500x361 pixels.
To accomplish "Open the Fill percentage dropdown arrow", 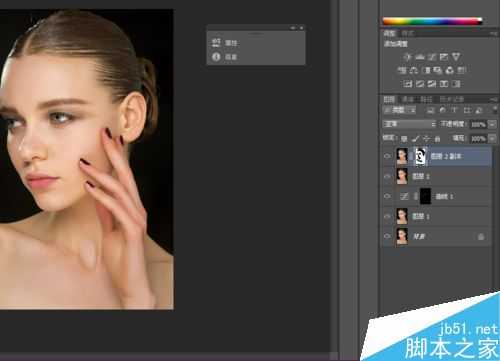I will point(492,138).
